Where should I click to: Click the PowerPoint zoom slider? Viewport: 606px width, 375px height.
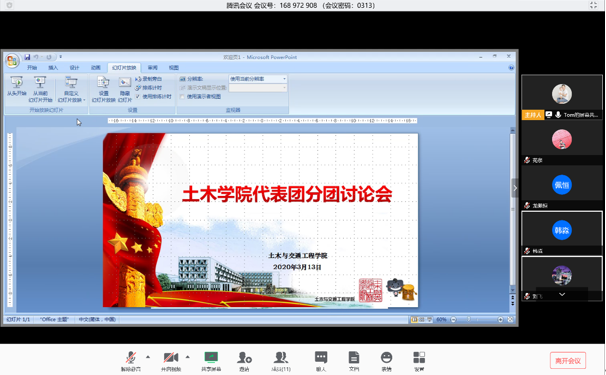click(477, 320)
